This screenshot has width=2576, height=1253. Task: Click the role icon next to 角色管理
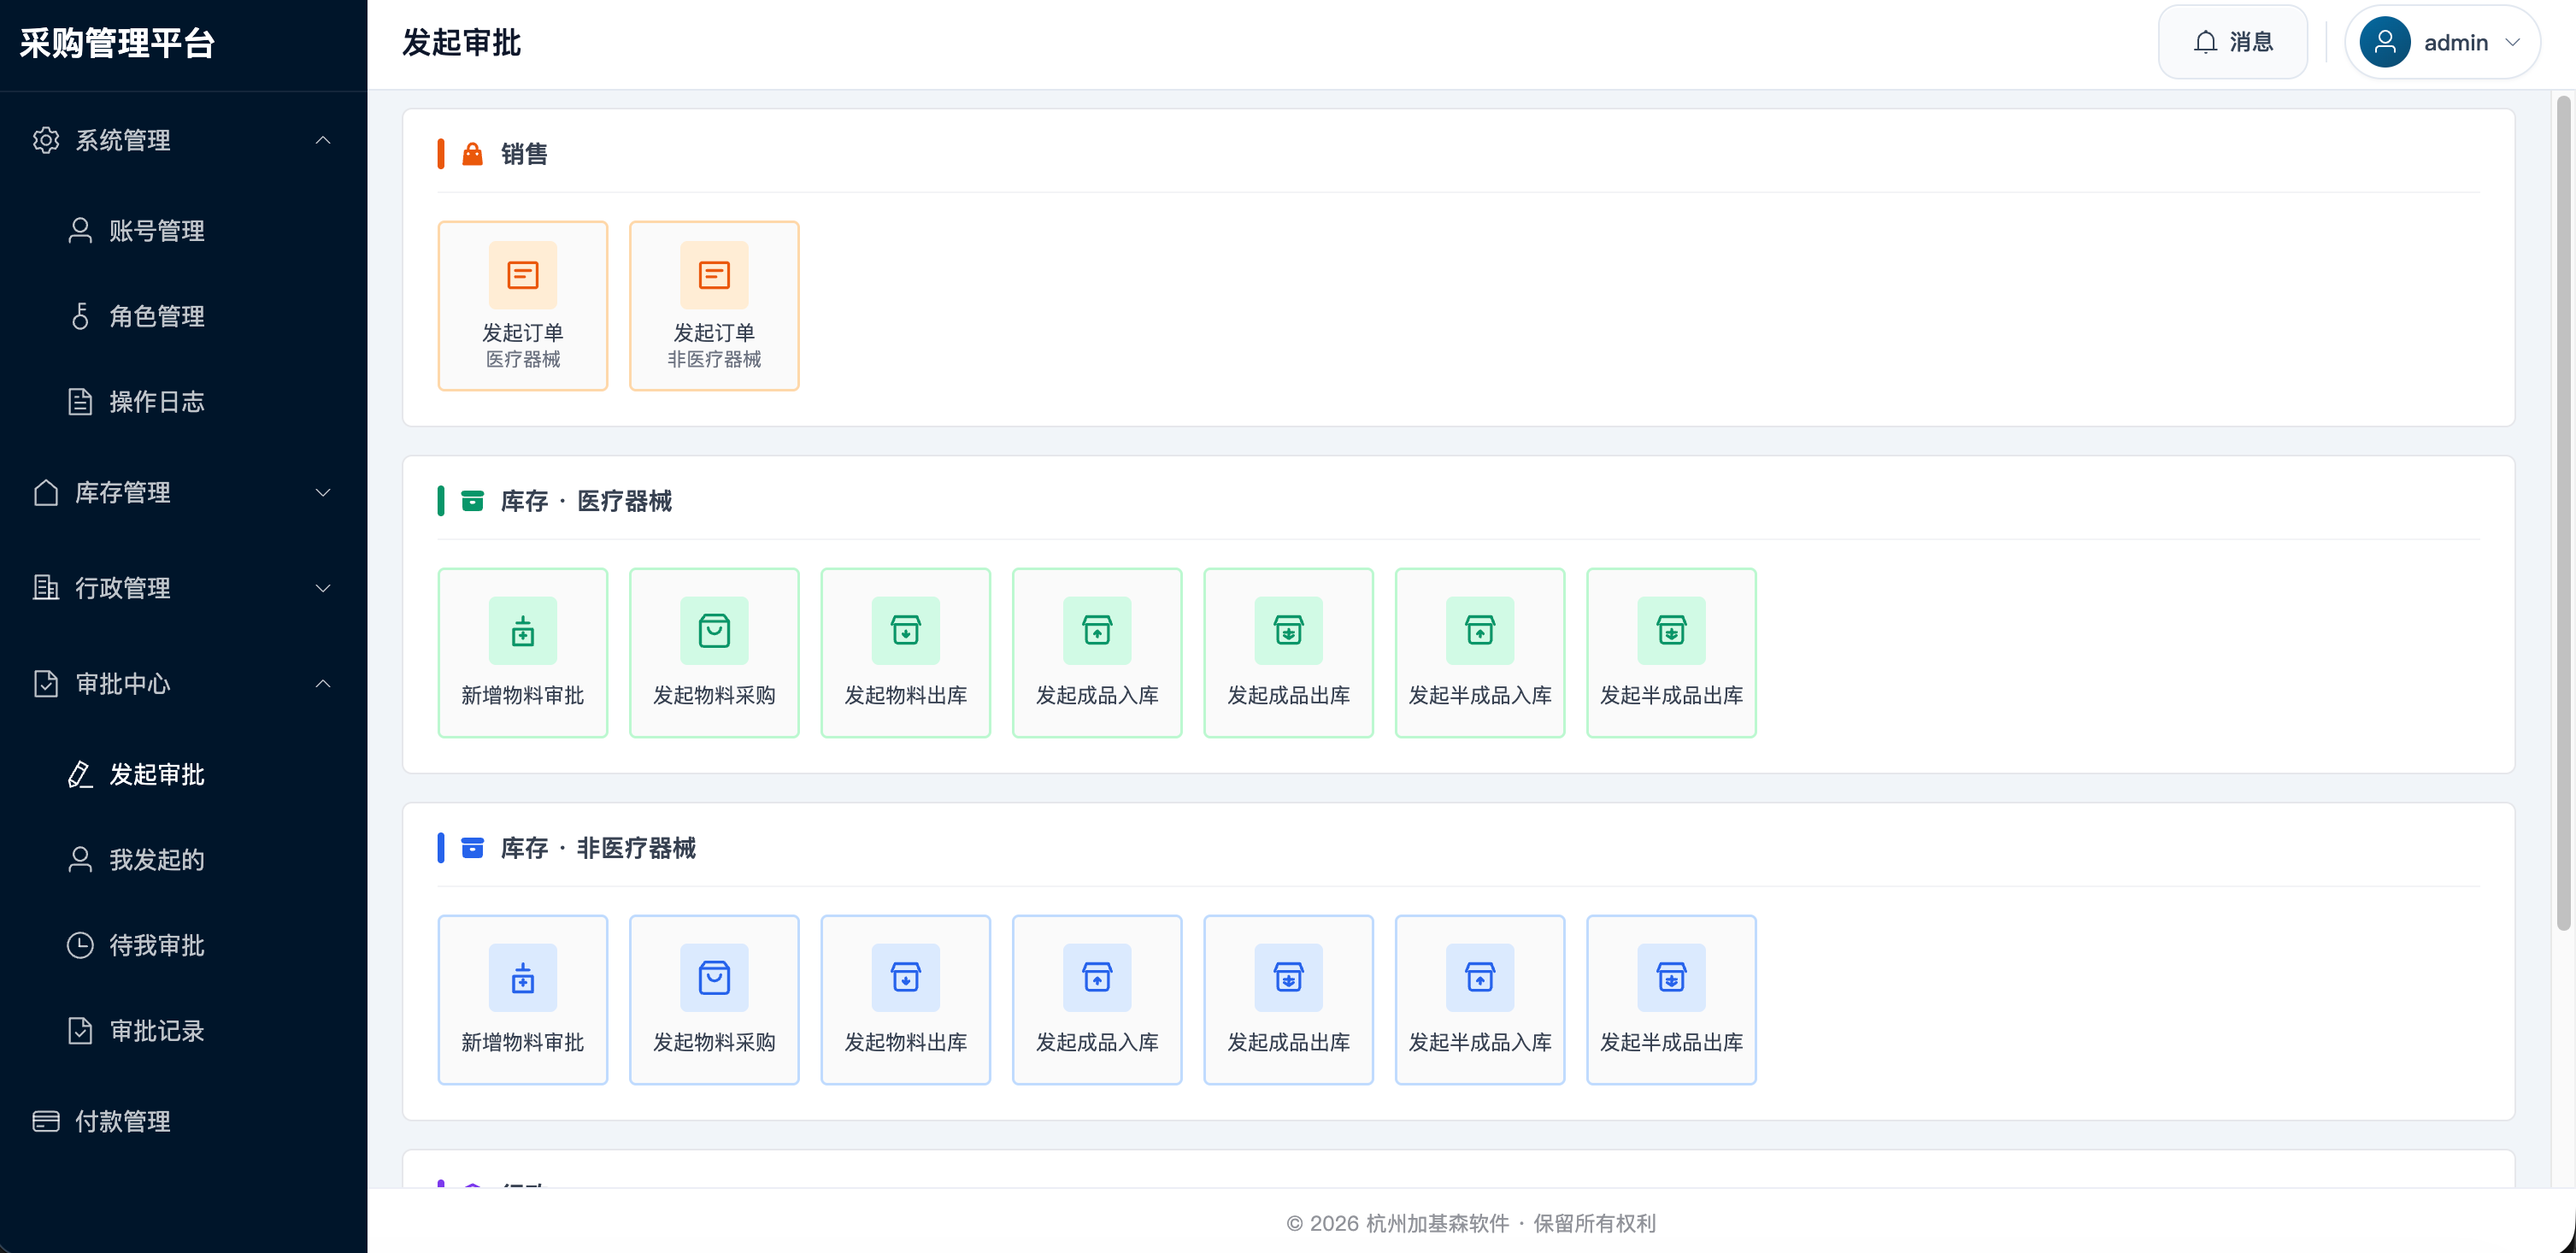pyautogui.click(x=80, y=316)
